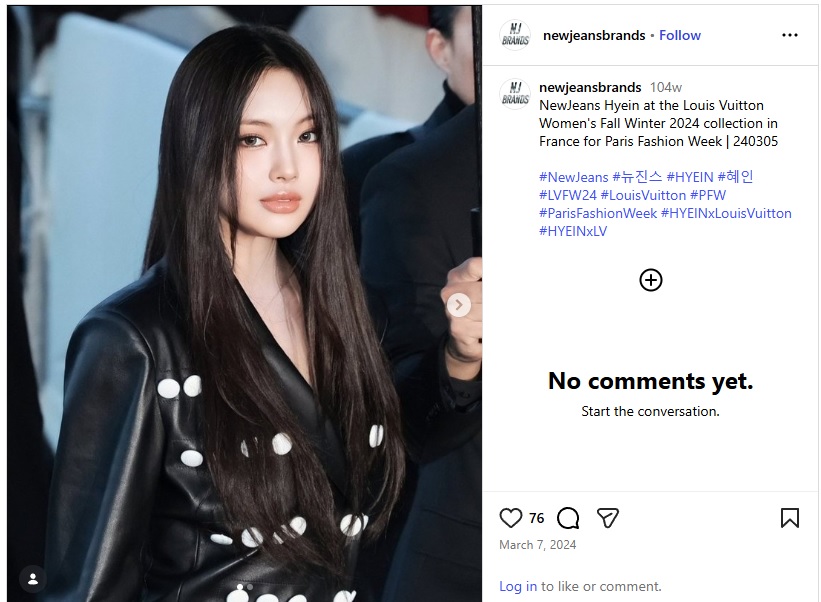Open the three-dot more options menu
821x602 pixels.
coord(790,35)
